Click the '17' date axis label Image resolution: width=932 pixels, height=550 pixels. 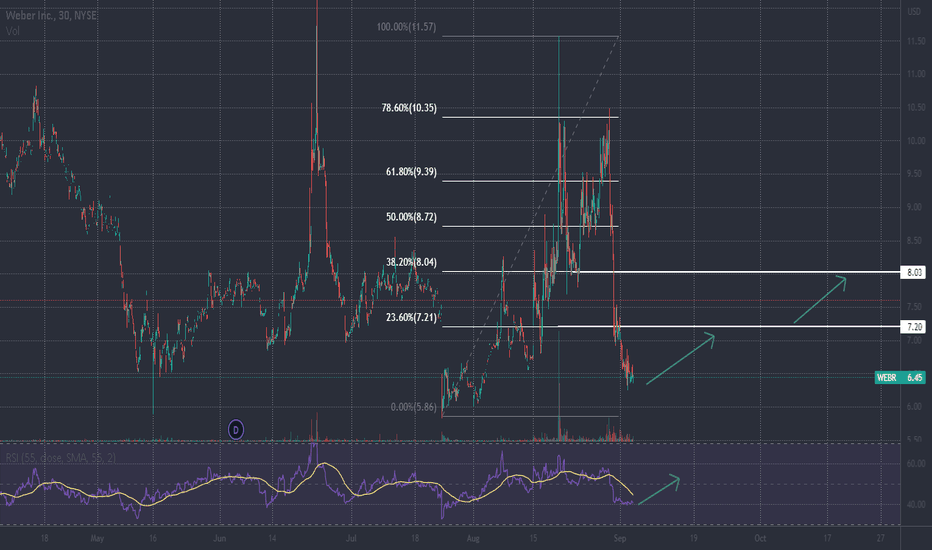(x=827, y=539)
